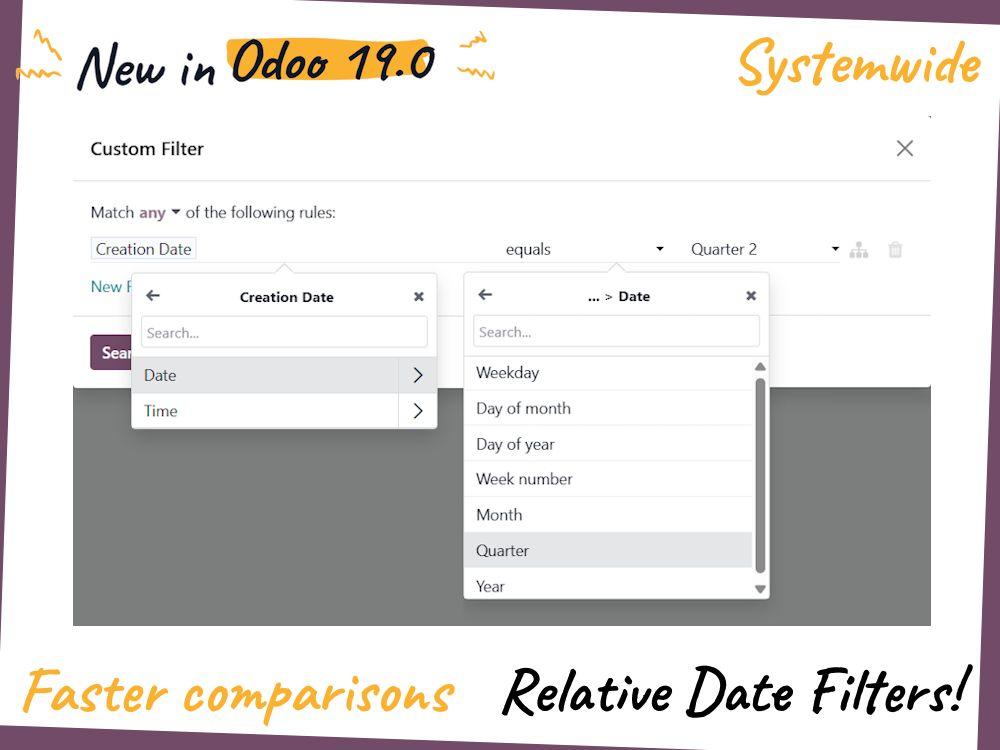Image resolution: width=1000 pixels, height=750 pixels.
Task: Select Date in Creation Date popup
Action: tap(265, 375)
